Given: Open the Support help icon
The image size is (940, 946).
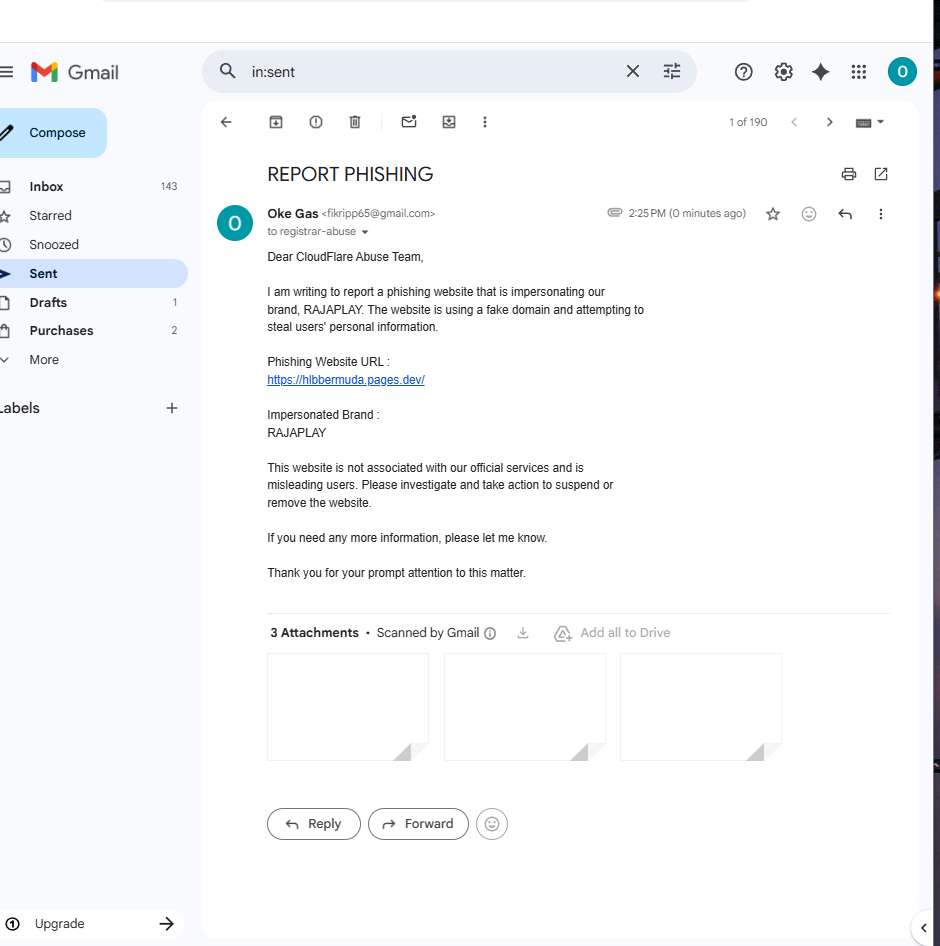Looking at the screenshot, I should click(x=743, y=72).
